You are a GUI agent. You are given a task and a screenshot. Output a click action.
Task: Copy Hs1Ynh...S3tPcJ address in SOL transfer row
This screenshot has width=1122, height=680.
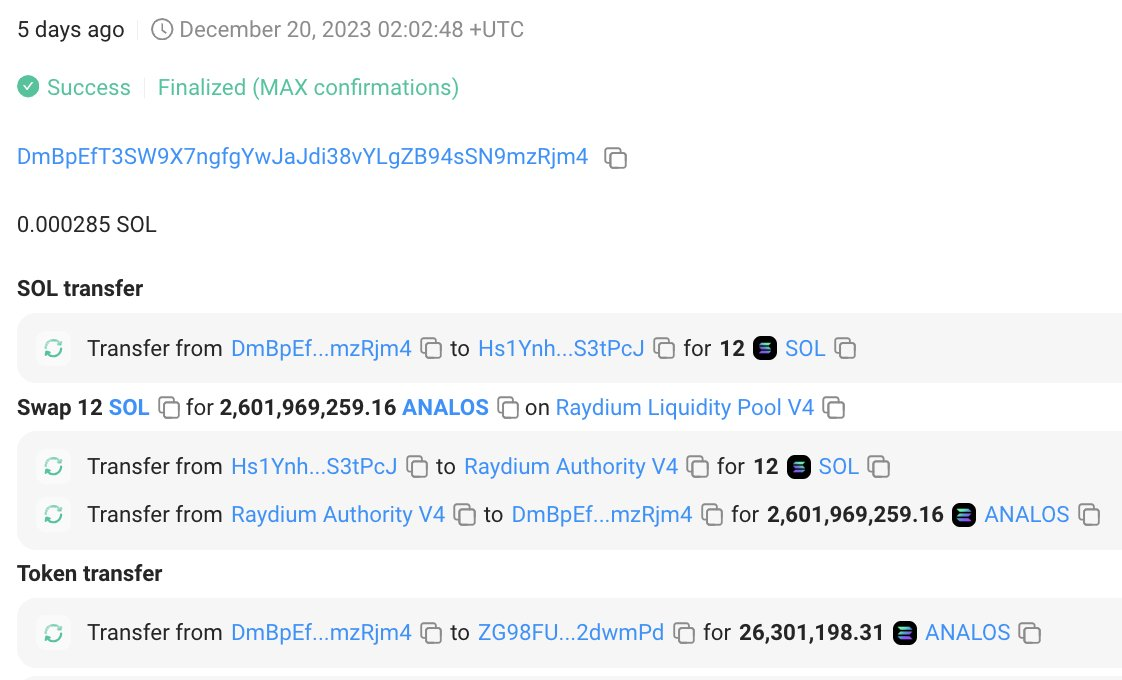point(664,349)
